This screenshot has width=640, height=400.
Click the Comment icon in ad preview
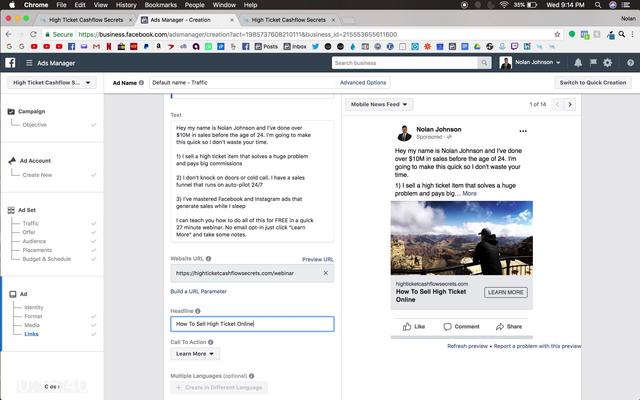pyautogui.click(x=447, y=327)
